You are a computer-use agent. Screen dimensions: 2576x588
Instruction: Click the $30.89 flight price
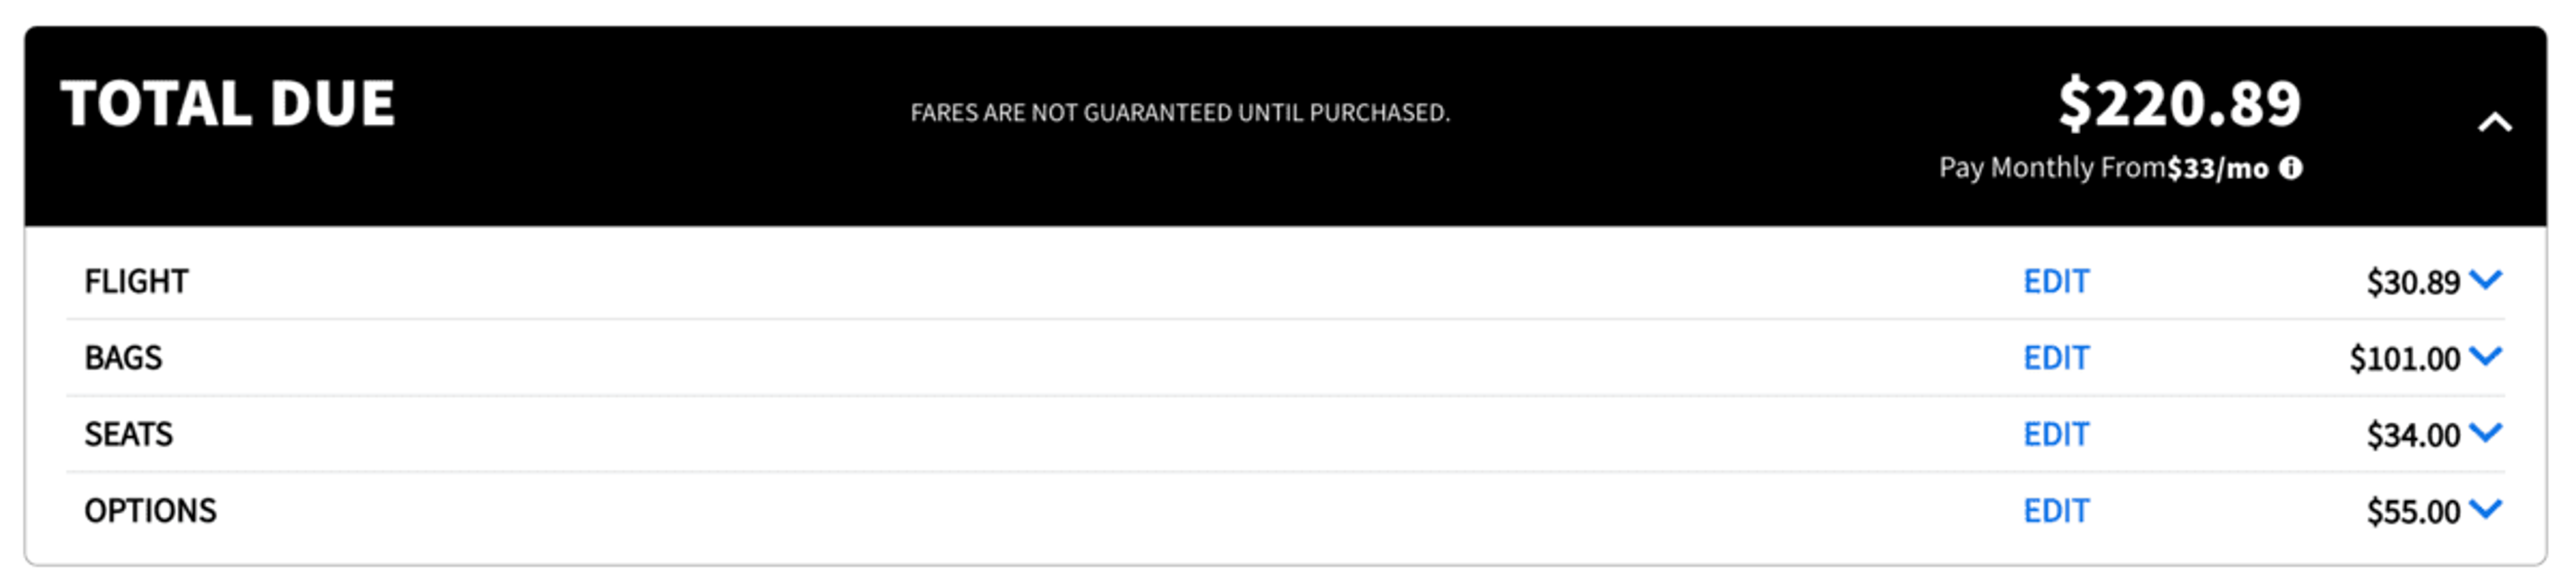[2413, 283]
